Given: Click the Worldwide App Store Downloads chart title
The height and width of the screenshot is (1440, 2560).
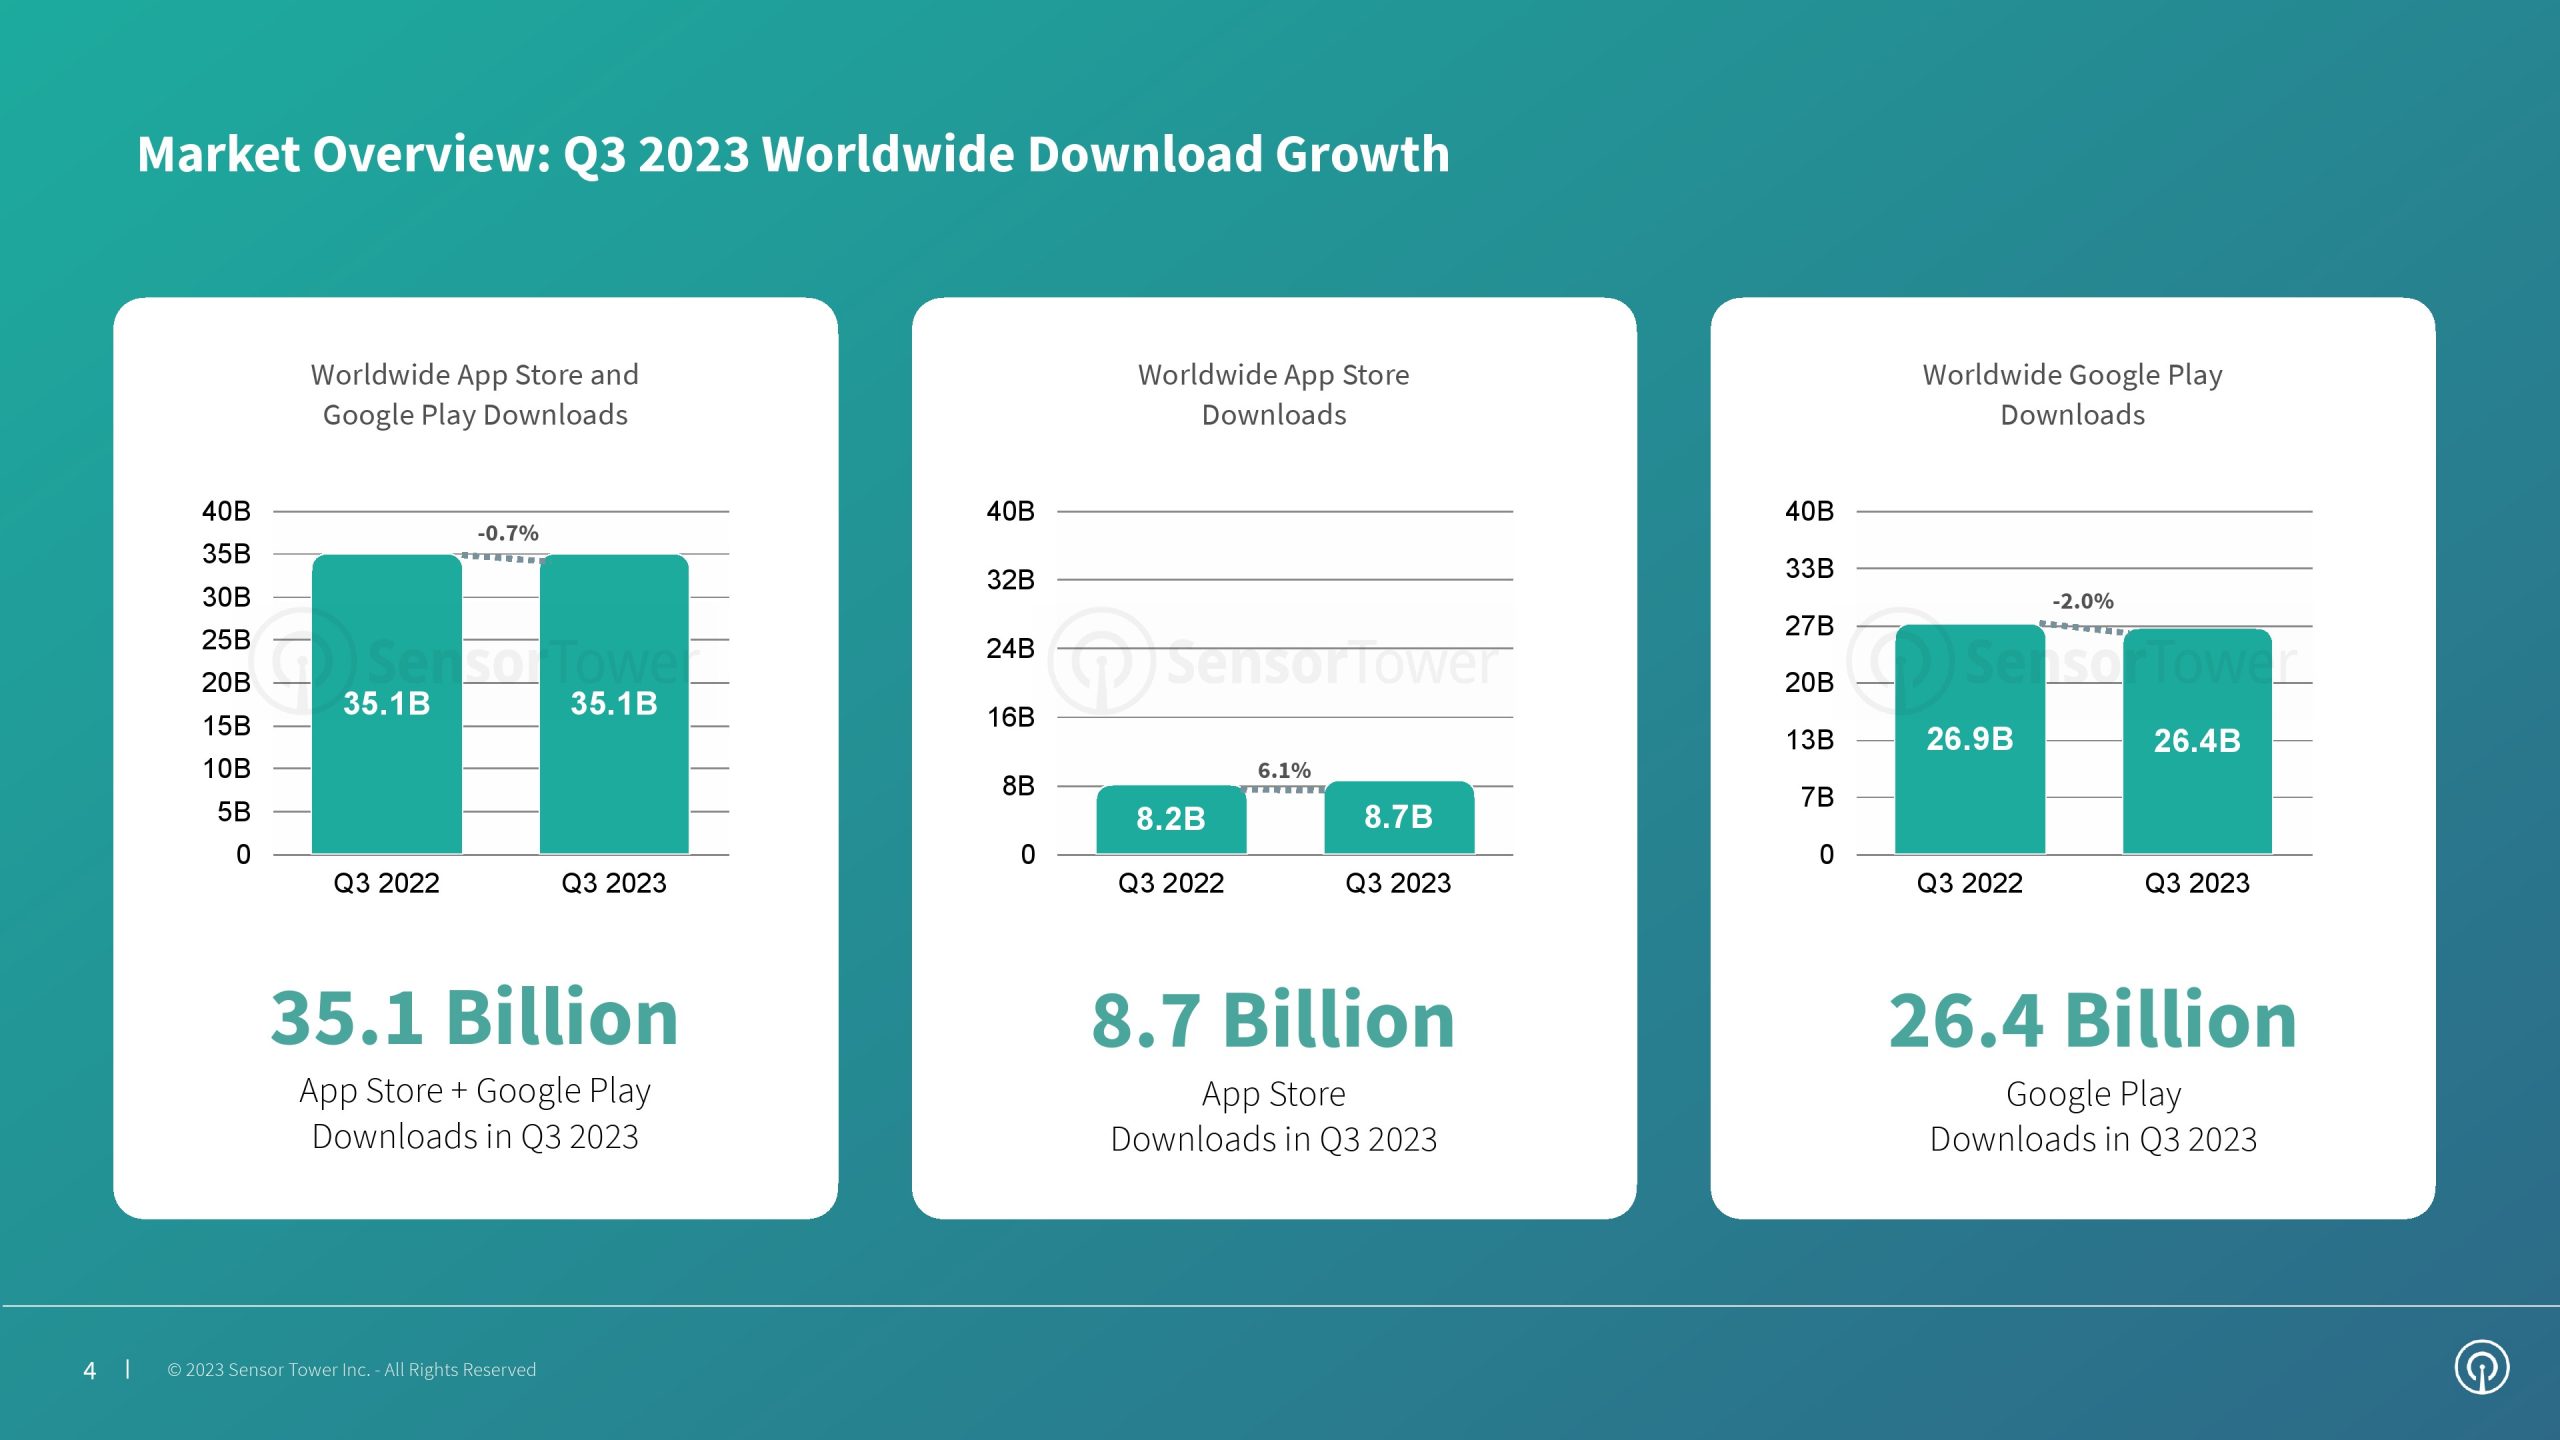Looking at the screenshot, I should pyautogui.click(x=1273, y=394).
